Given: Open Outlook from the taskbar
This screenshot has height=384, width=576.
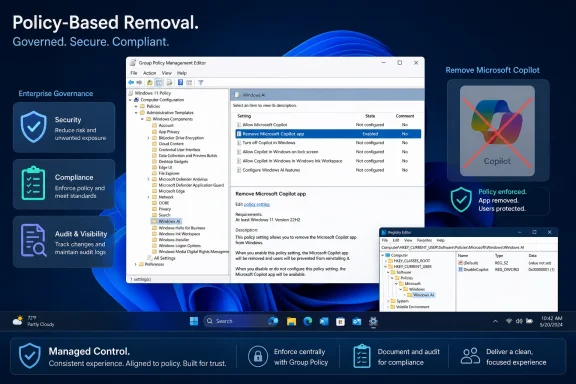Looking at the screenshot, I should (x=357, y=322).
